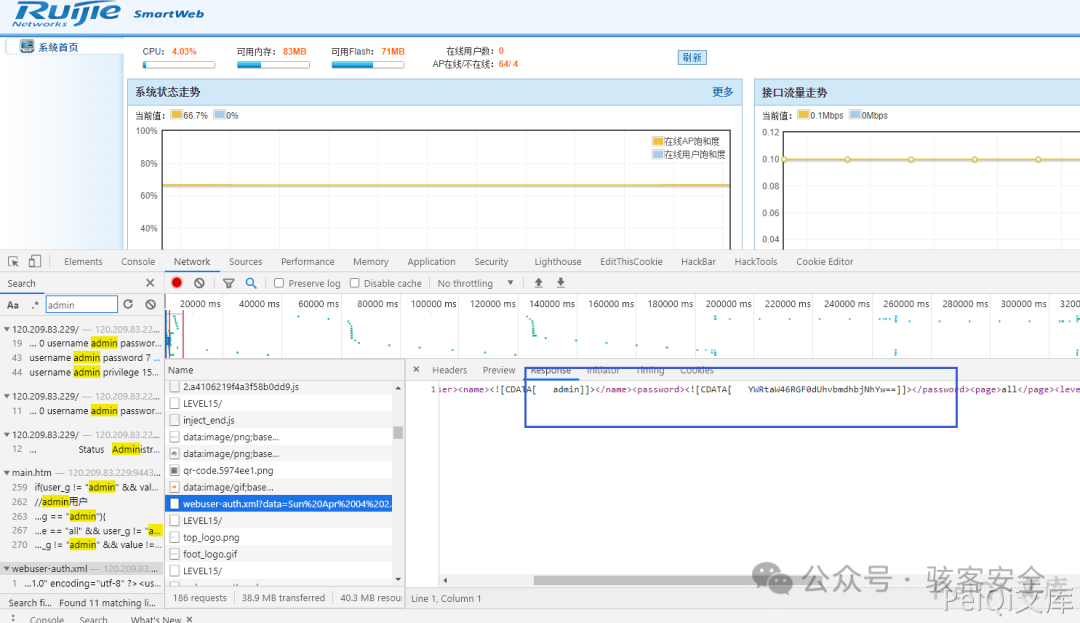Open the No throttling dropdown
This screenshot has width=1080, height=623.
click(475, 283)
